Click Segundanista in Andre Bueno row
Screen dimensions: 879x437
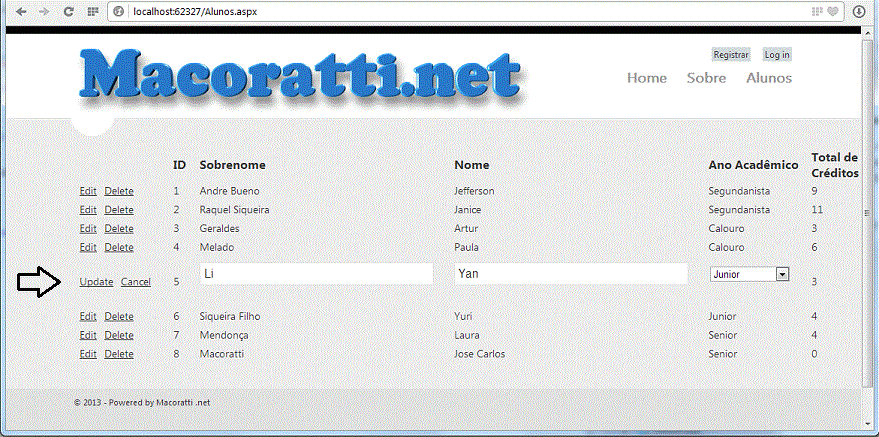coord(739,191)
